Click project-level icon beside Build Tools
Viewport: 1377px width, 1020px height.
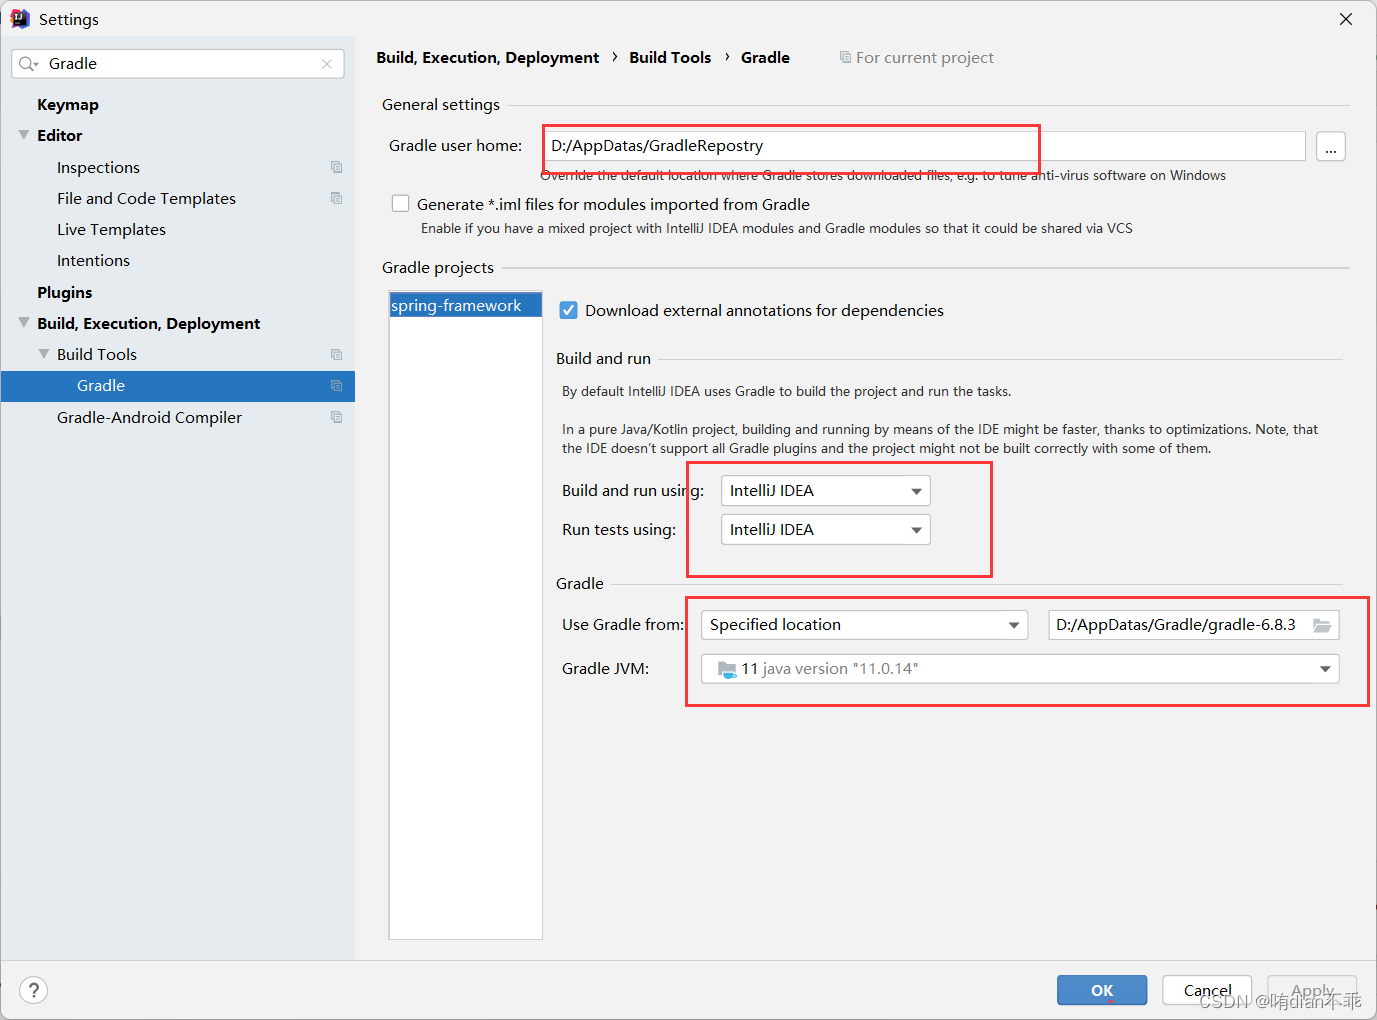pos(336,354)
